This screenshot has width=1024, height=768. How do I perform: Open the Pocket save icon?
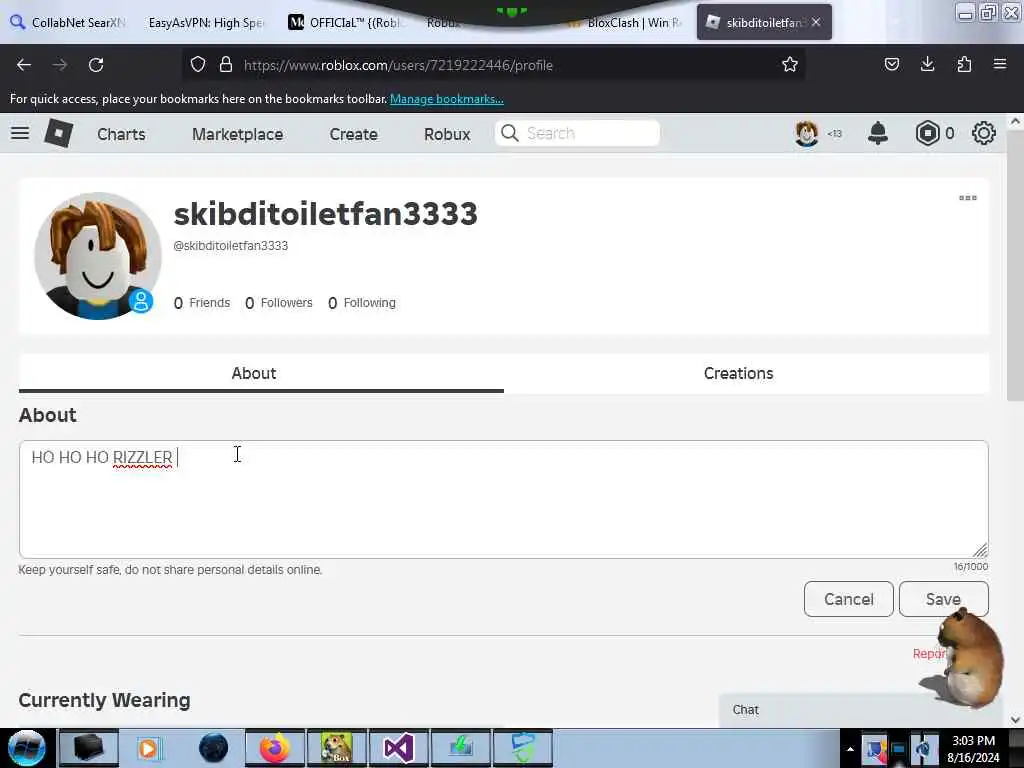[x=891, y=64]
